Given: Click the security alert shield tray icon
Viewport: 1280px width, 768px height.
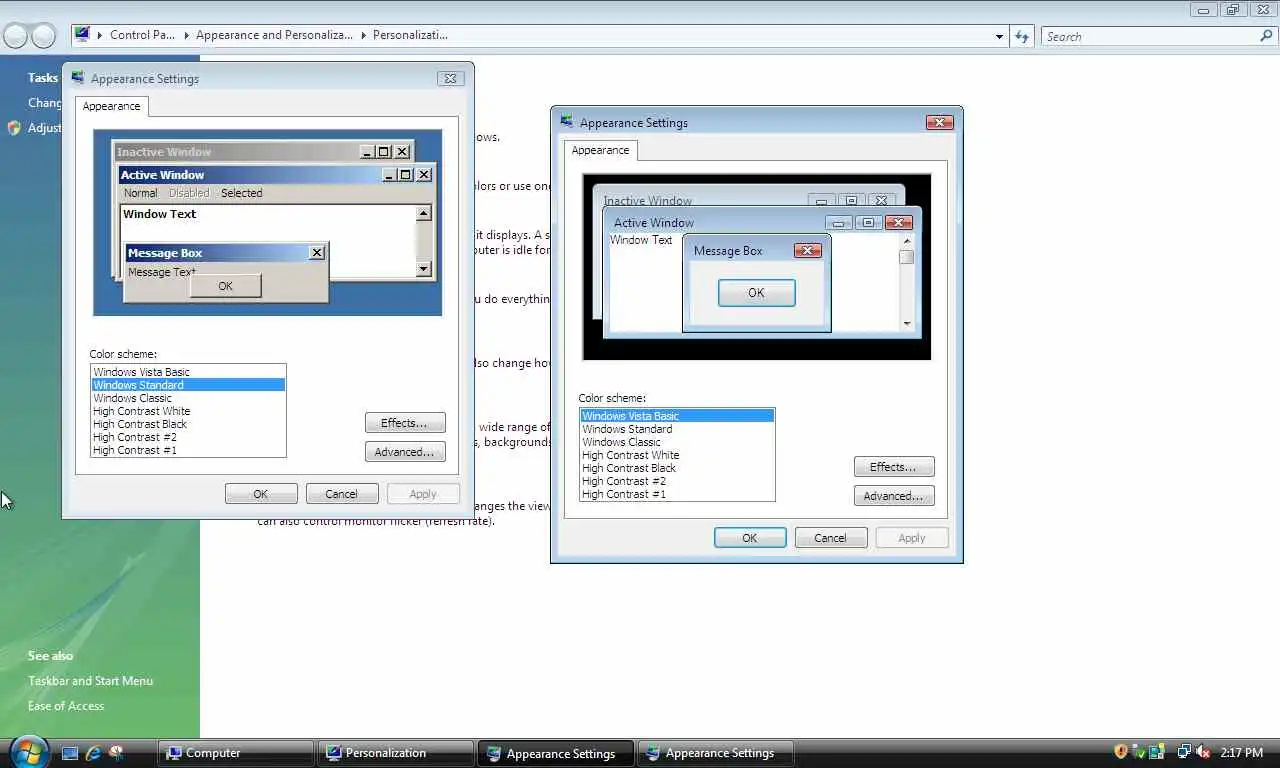Looking at the screenshot, I should (1121, 752).
